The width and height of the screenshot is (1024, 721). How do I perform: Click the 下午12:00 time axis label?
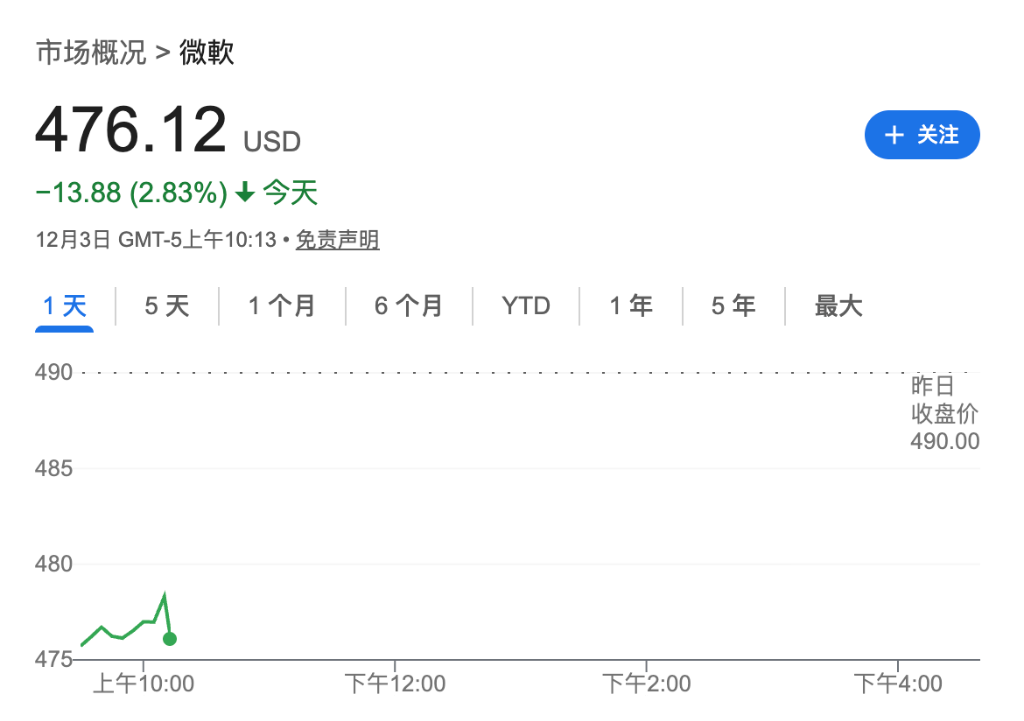pos(395,685)
